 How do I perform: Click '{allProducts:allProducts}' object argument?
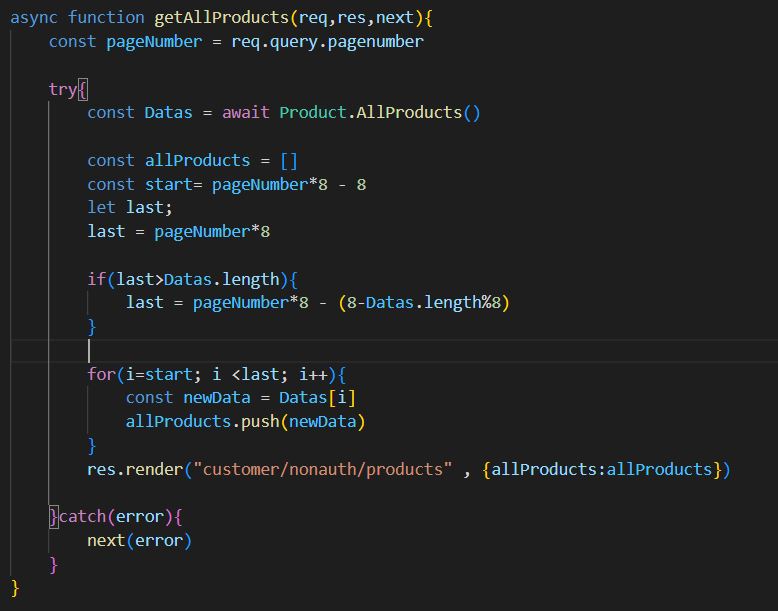tap(602, 470)
